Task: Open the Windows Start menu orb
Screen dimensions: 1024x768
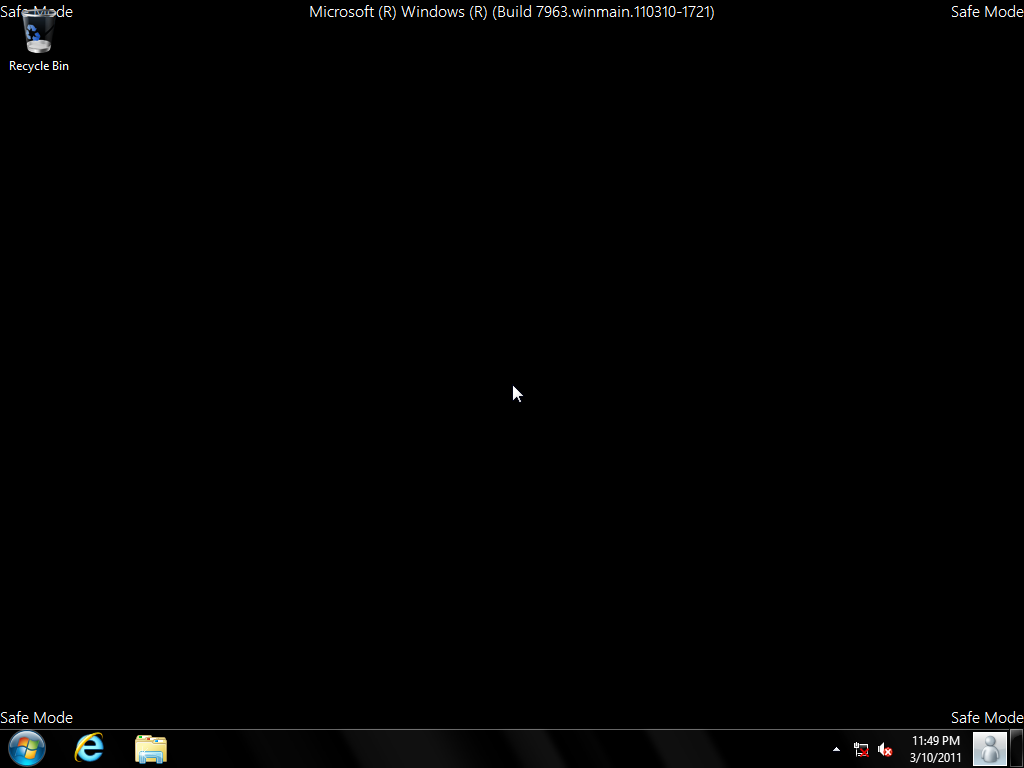Action: (27, 748)
